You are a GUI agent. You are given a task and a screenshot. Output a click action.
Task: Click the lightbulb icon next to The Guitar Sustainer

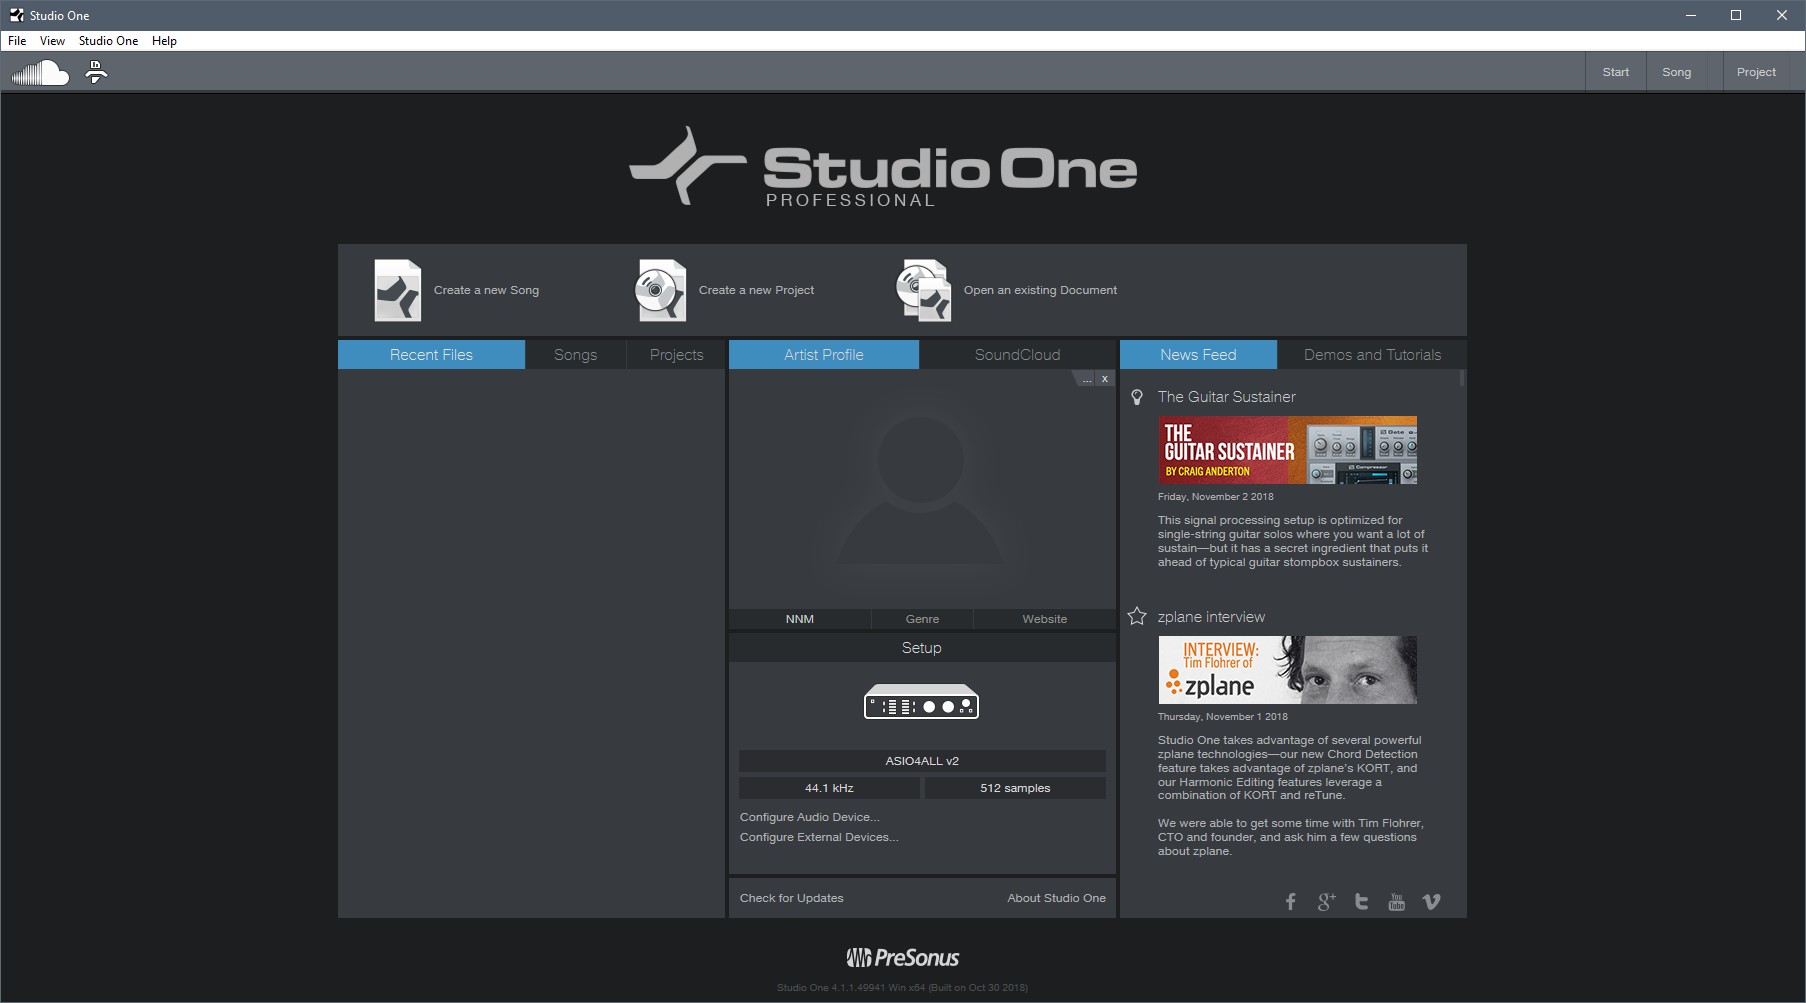[1137, 397]
